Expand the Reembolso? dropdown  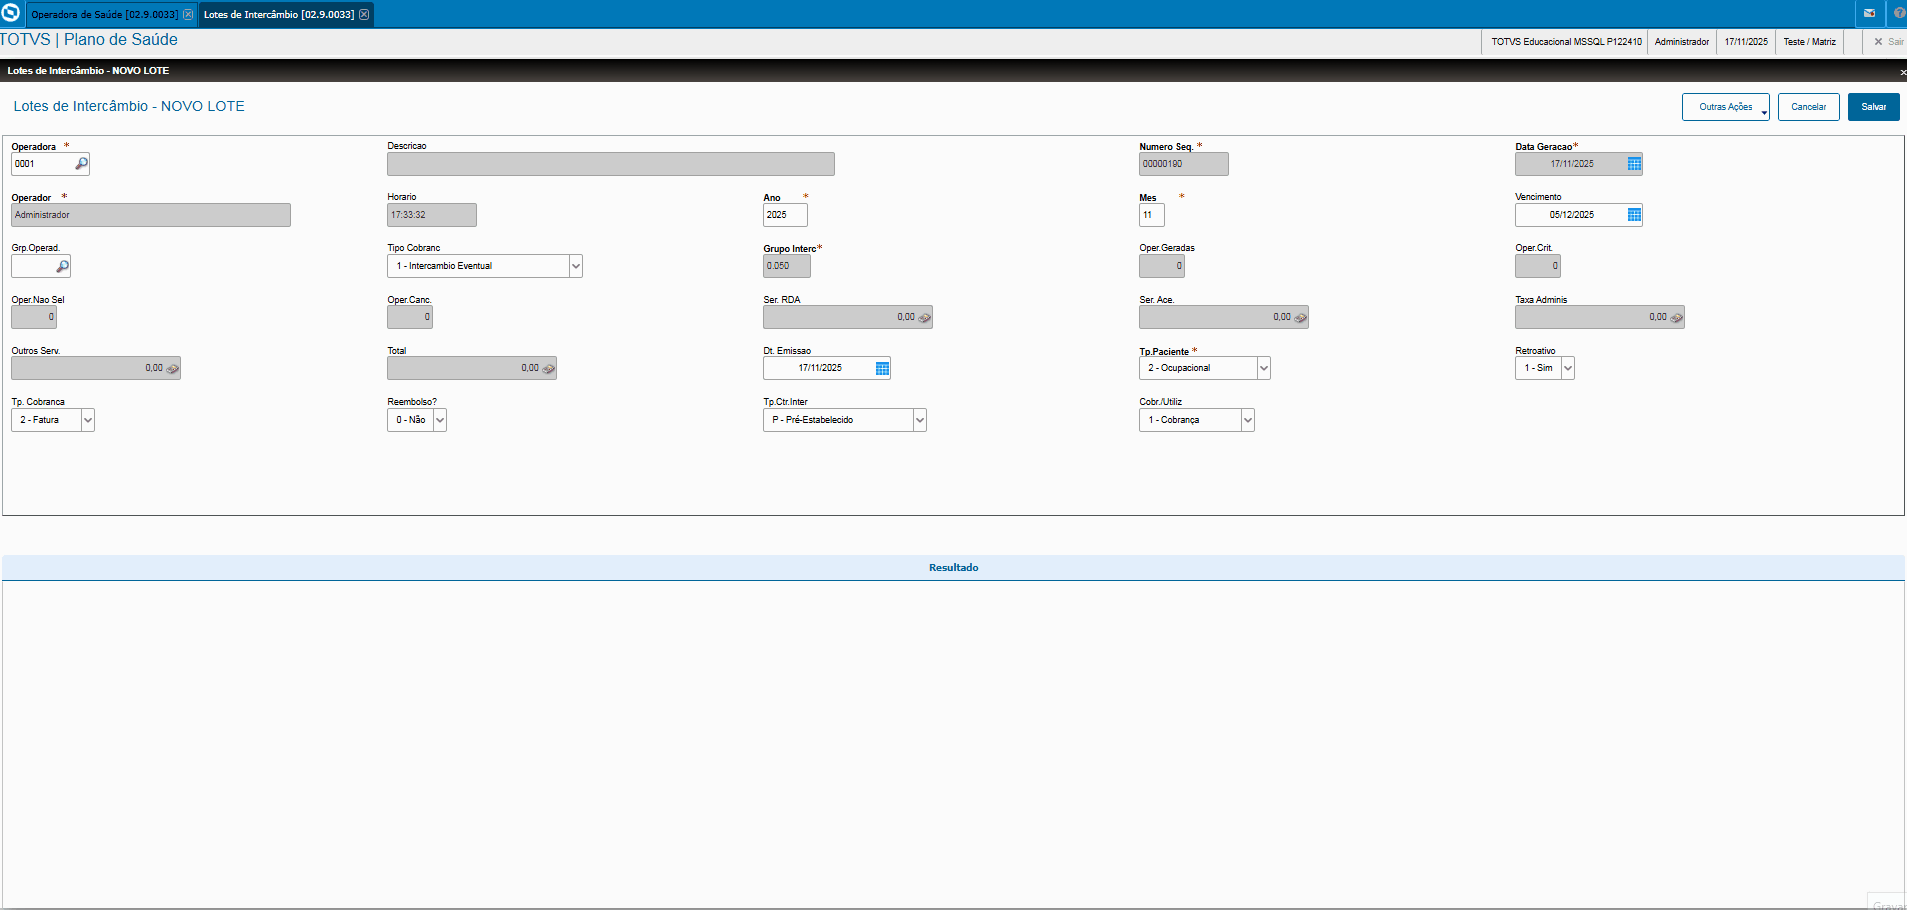click(440, 420)
